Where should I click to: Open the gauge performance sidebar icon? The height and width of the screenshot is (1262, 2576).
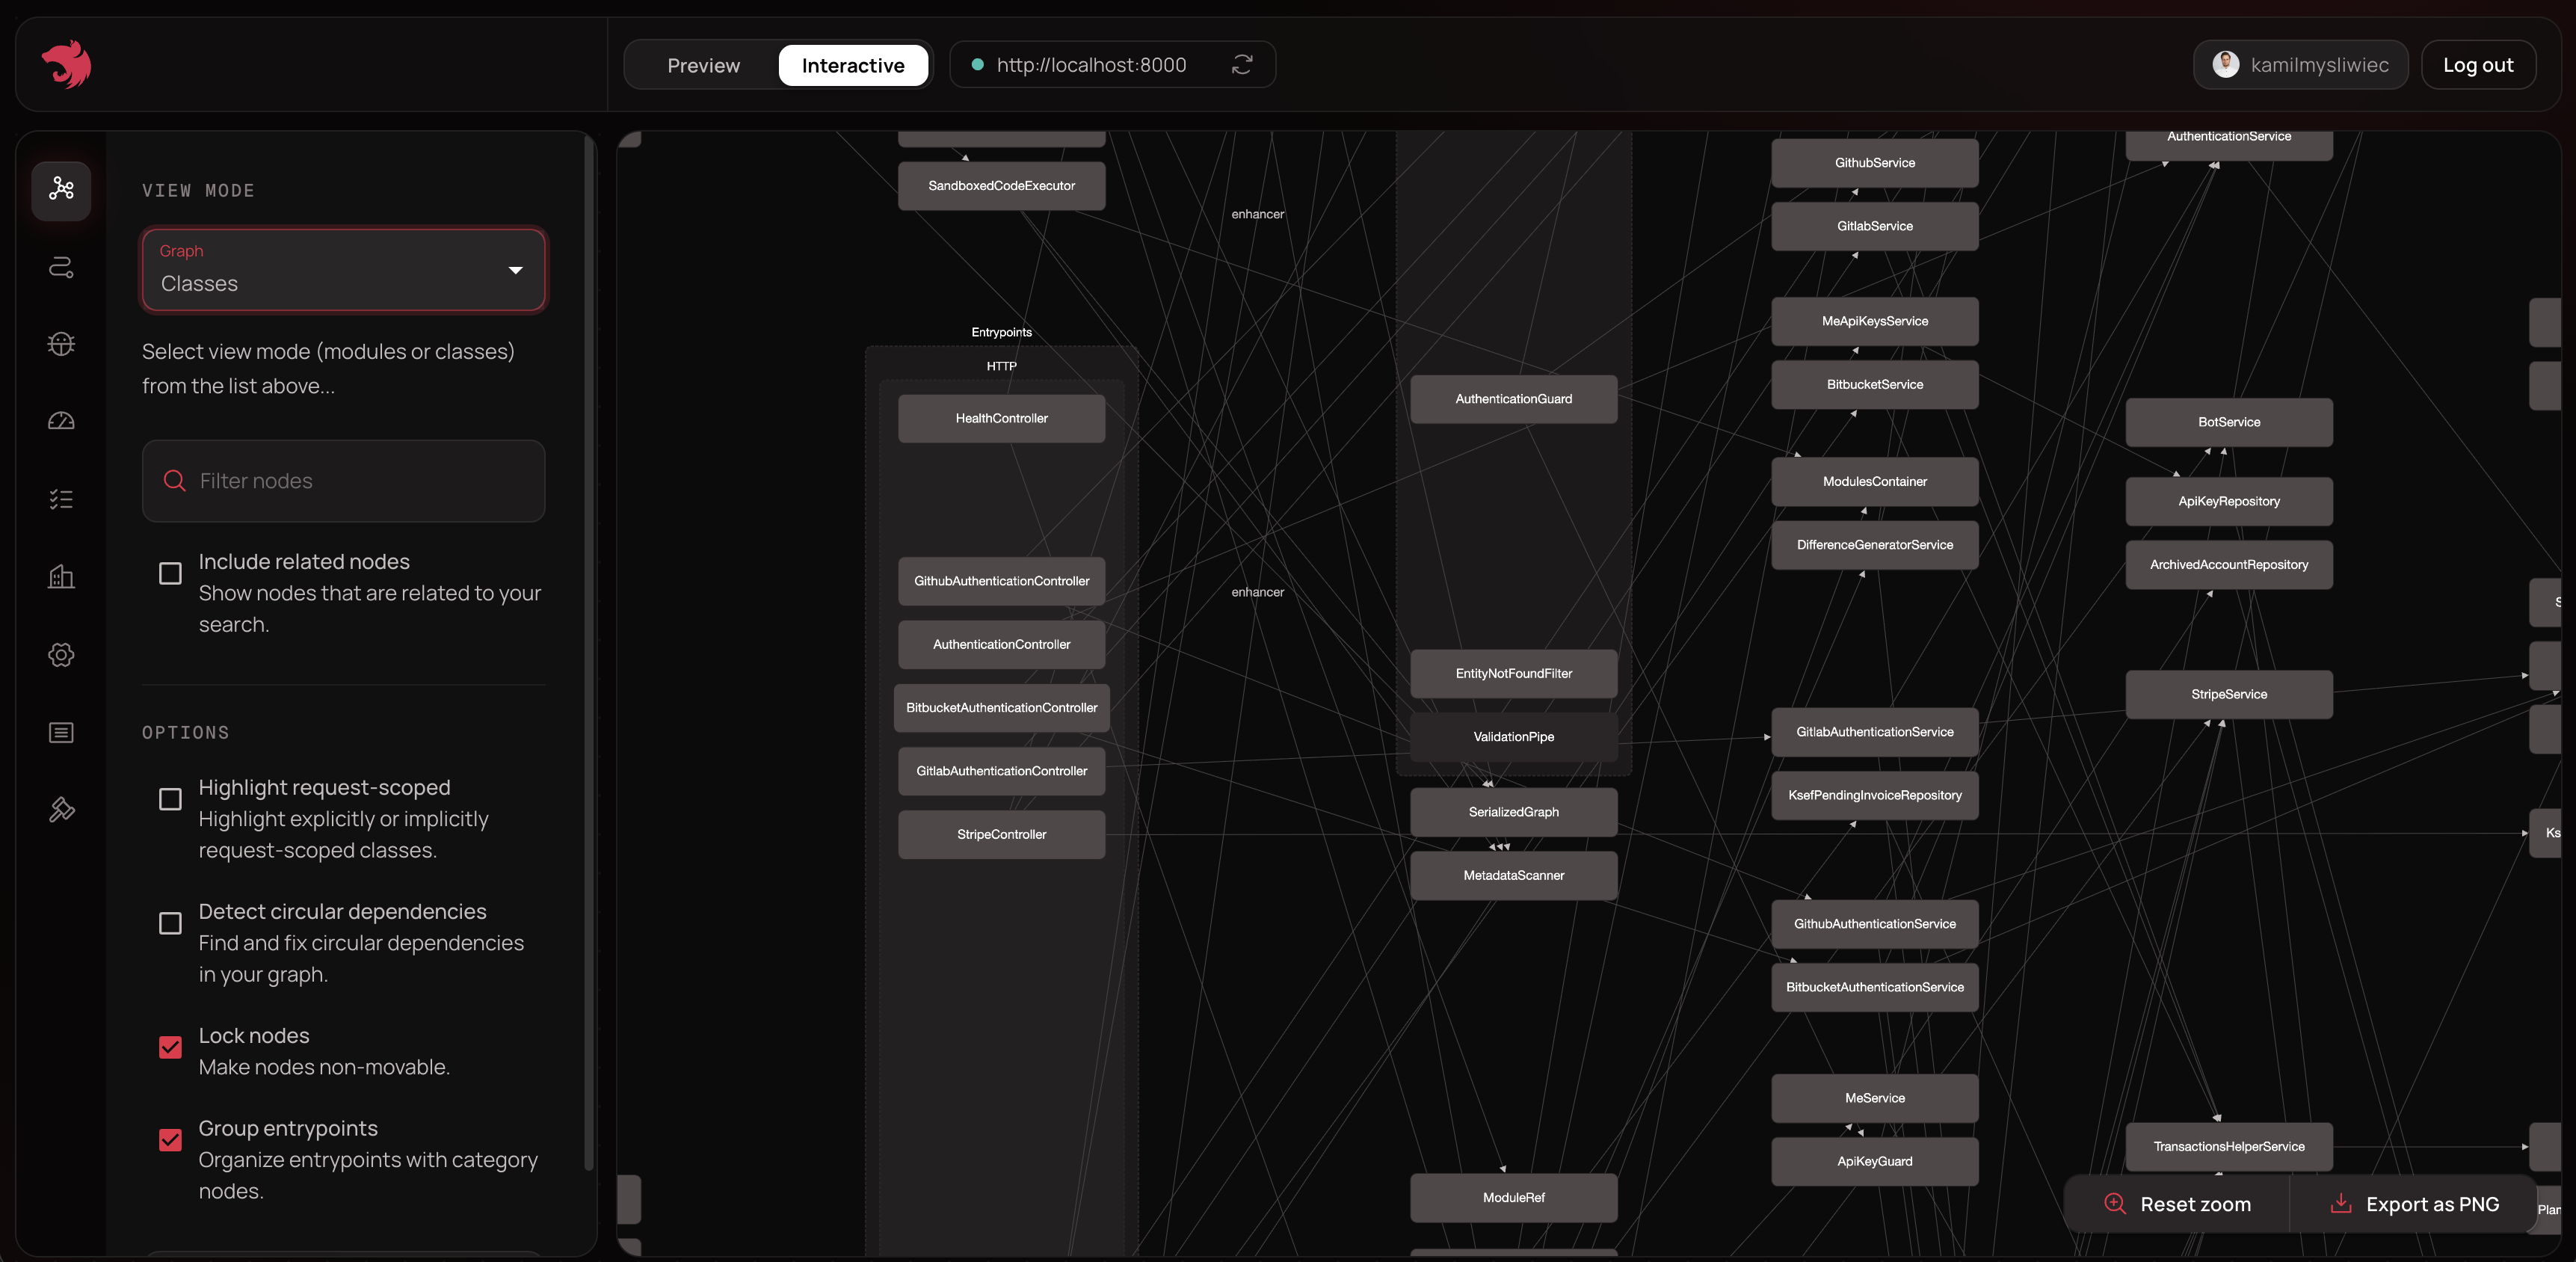coord(61,421)
